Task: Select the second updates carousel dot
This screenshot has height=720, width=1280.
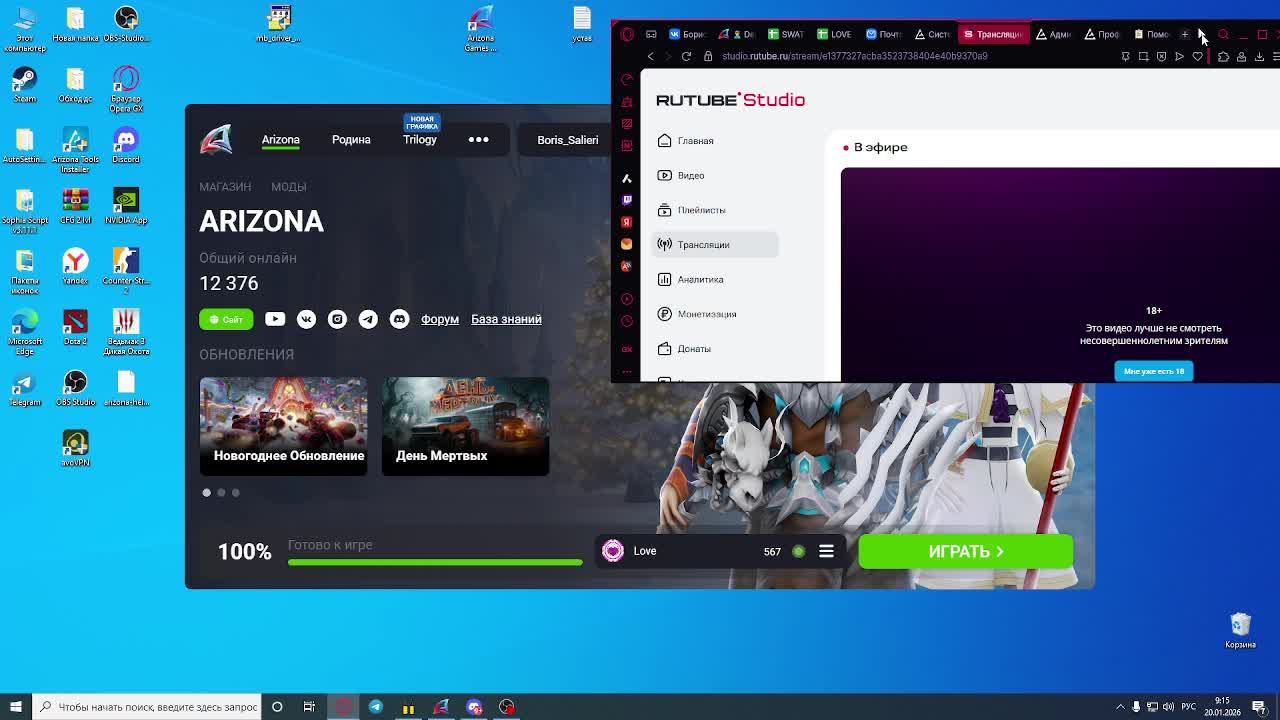Action: (221, 492)
